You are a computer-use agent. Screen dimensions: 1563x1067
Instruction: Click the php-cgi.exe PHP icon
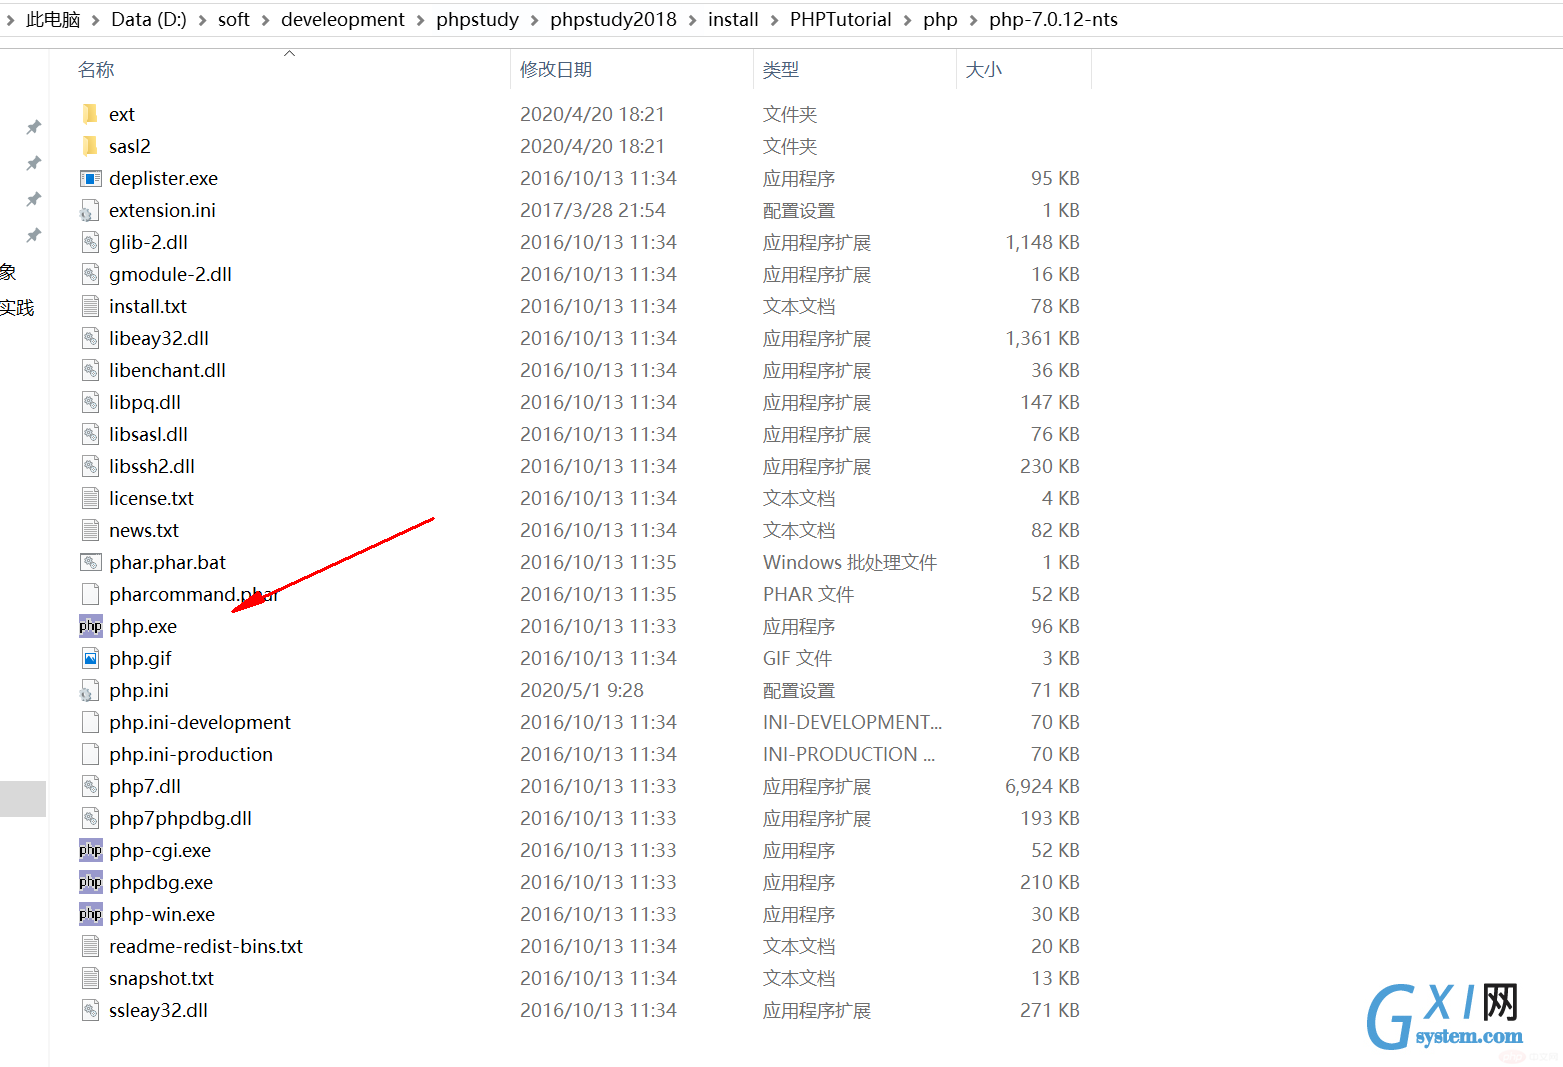point(90,850)
